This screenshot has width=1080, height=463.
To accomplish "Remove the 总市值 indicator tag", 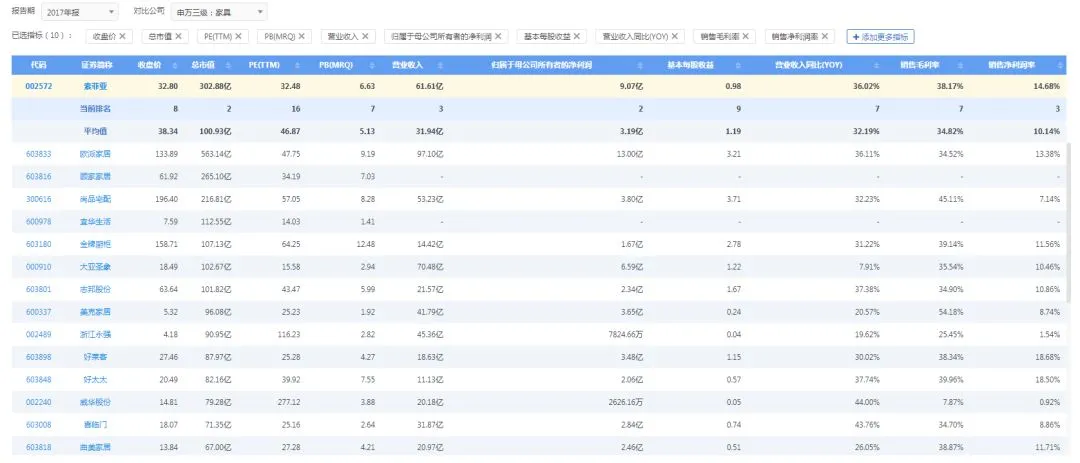I will pos(178,37).
